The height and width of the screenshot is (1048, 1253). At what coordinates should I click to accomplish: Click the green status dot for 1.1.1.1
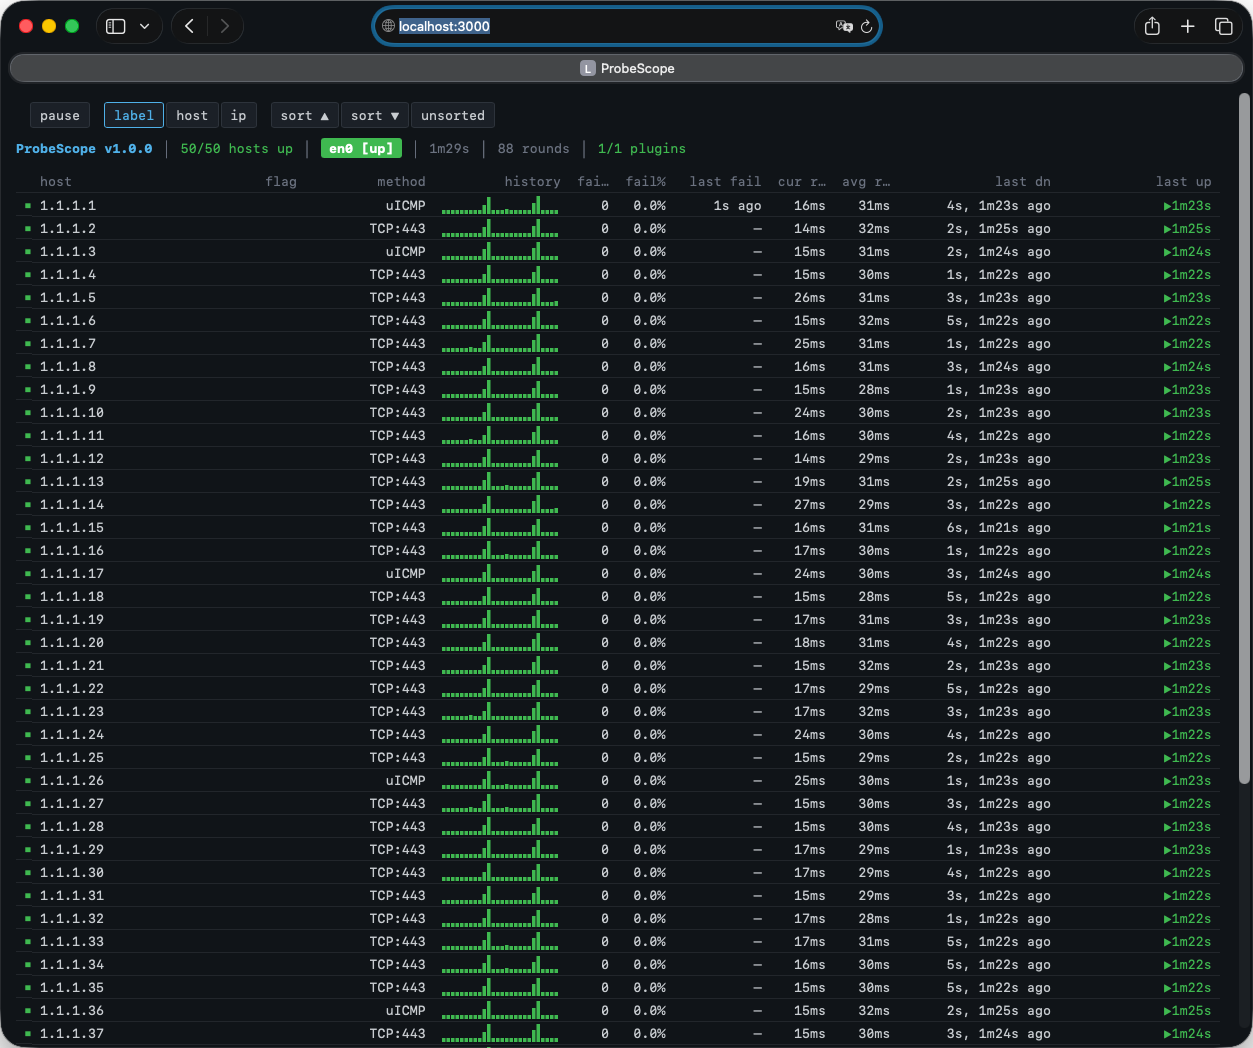click(x=28, y=206)
